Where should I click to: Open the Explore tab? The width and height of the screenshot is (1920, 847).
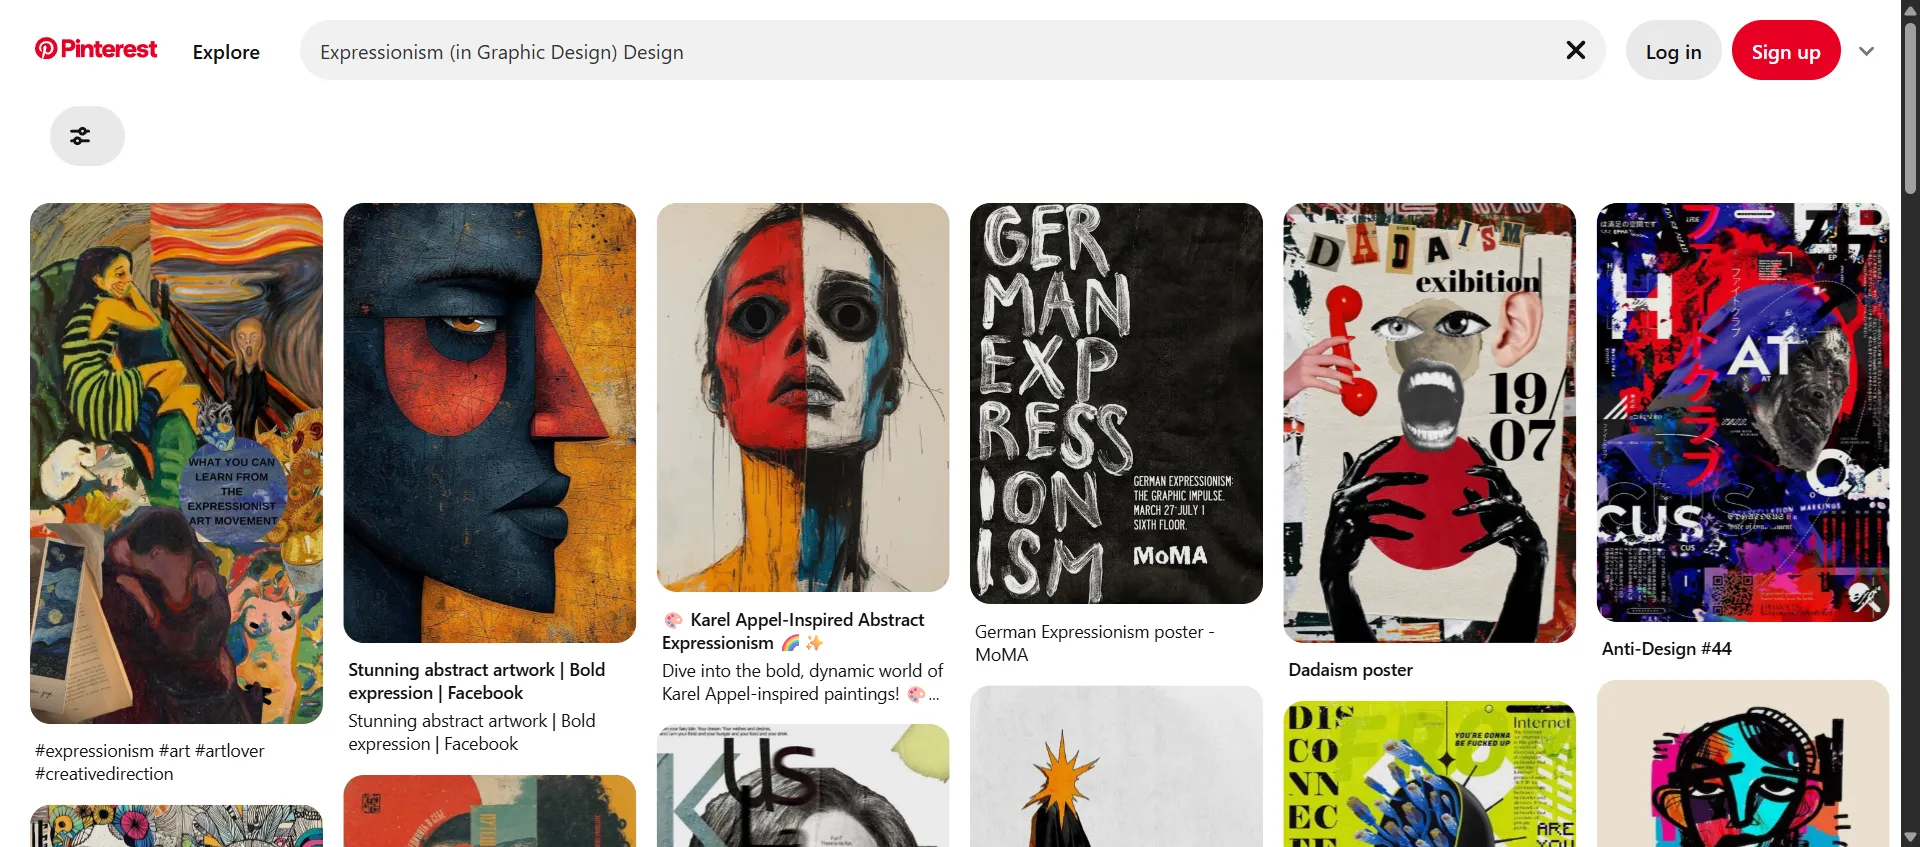[226, 52]
